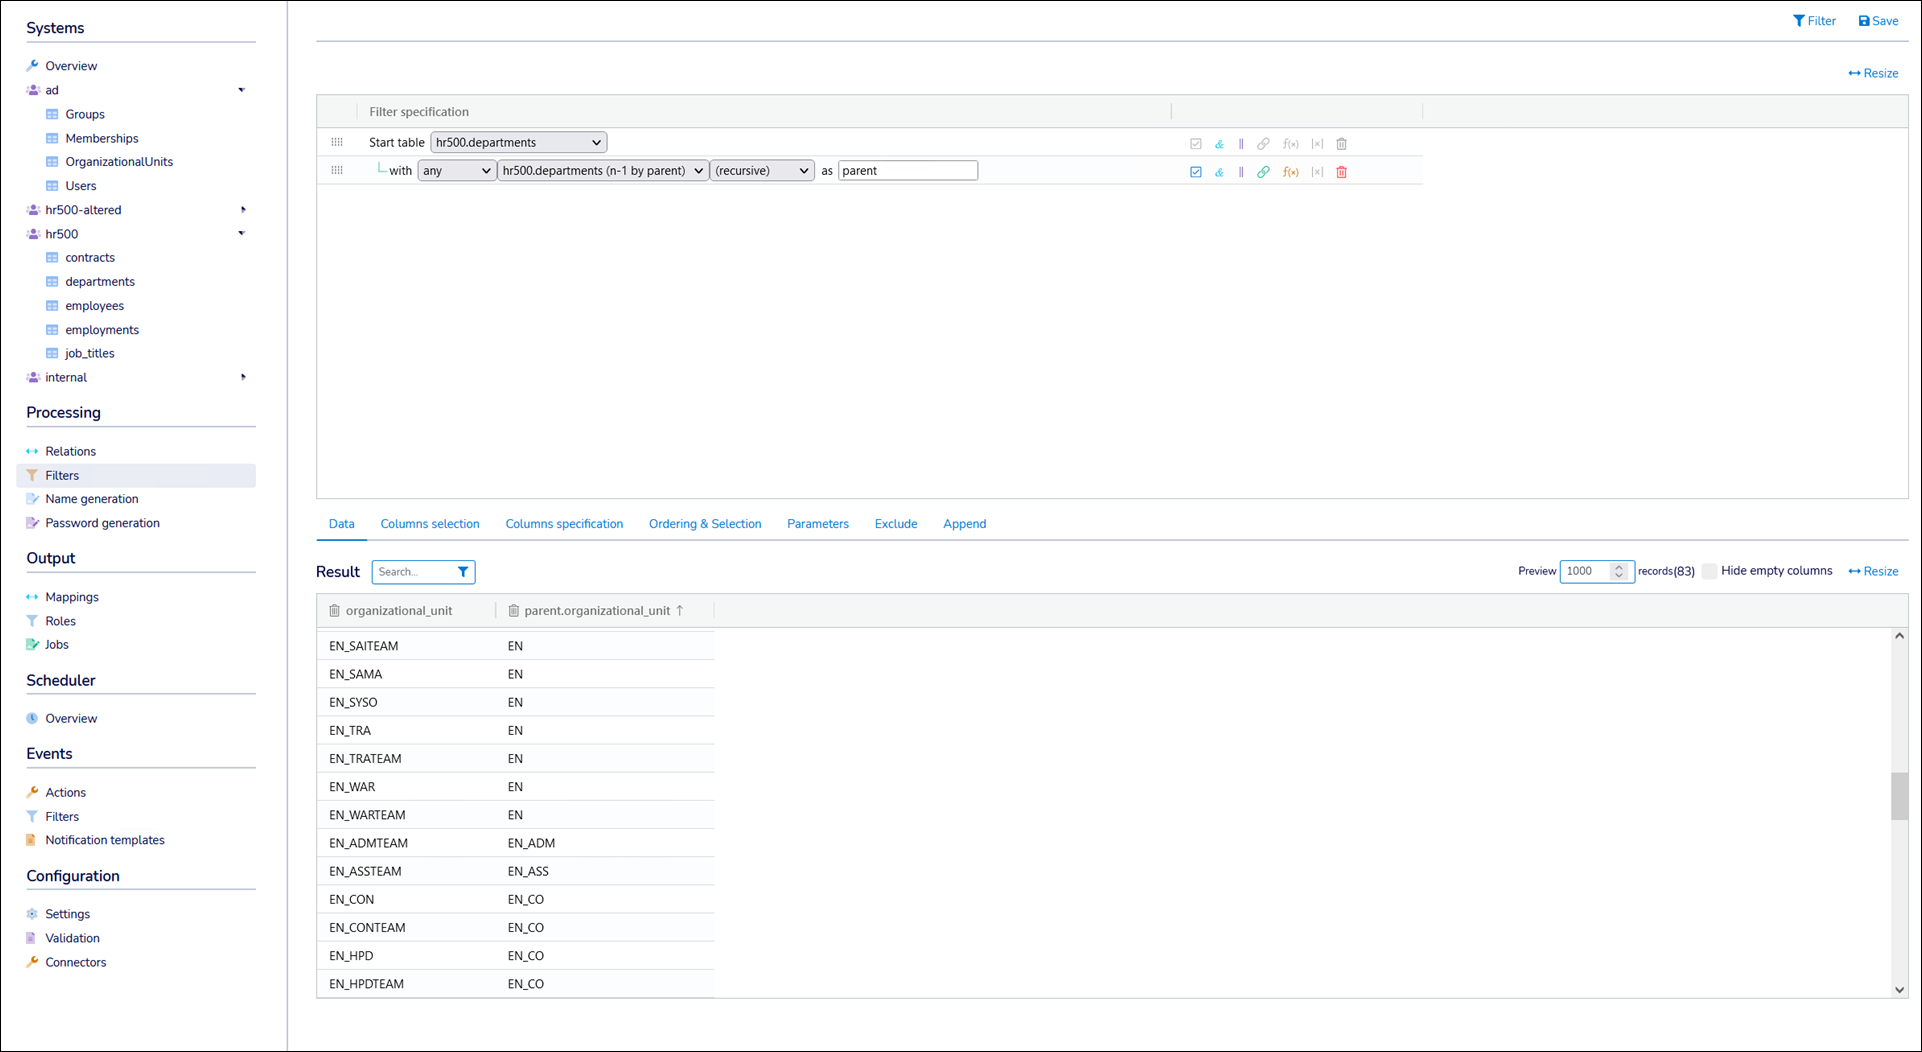Screen dimensions: 1922x1052
Task: Toggle the blue checkbox in the relation row
Action: (x=1196, y=172)
